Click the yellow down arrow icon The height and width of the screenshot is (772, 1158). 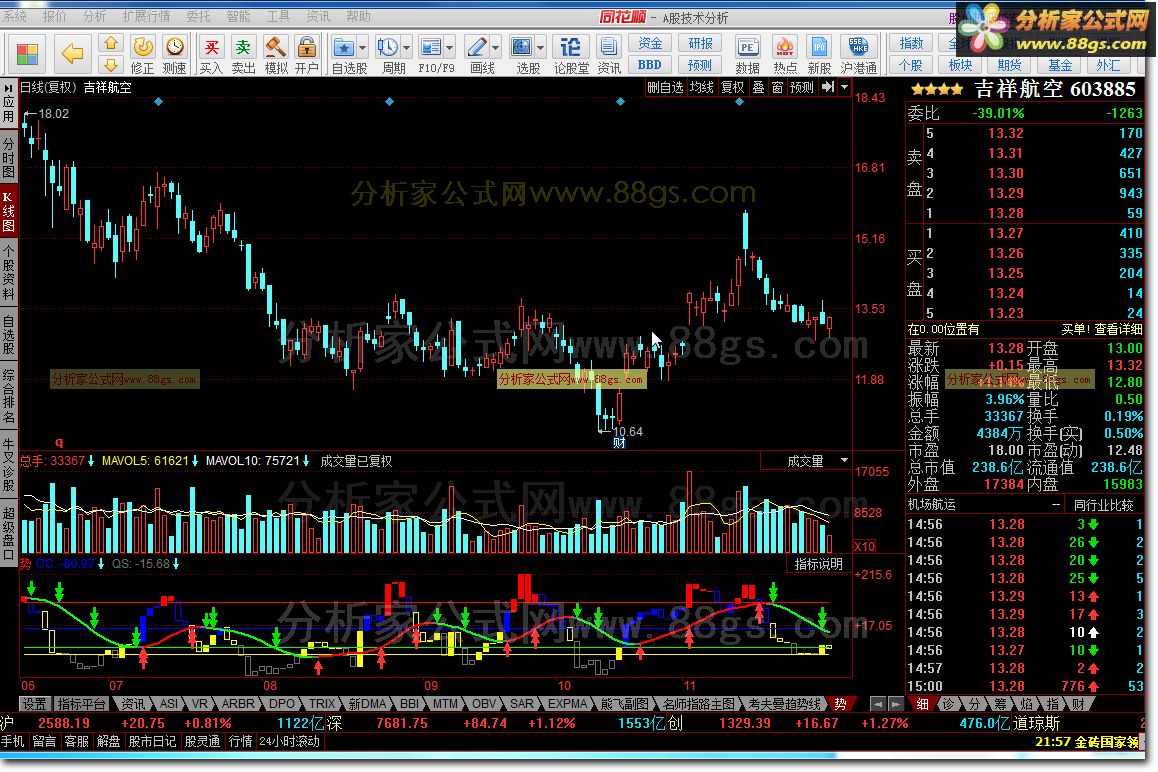pyautogui.click(x=111, y=64)
